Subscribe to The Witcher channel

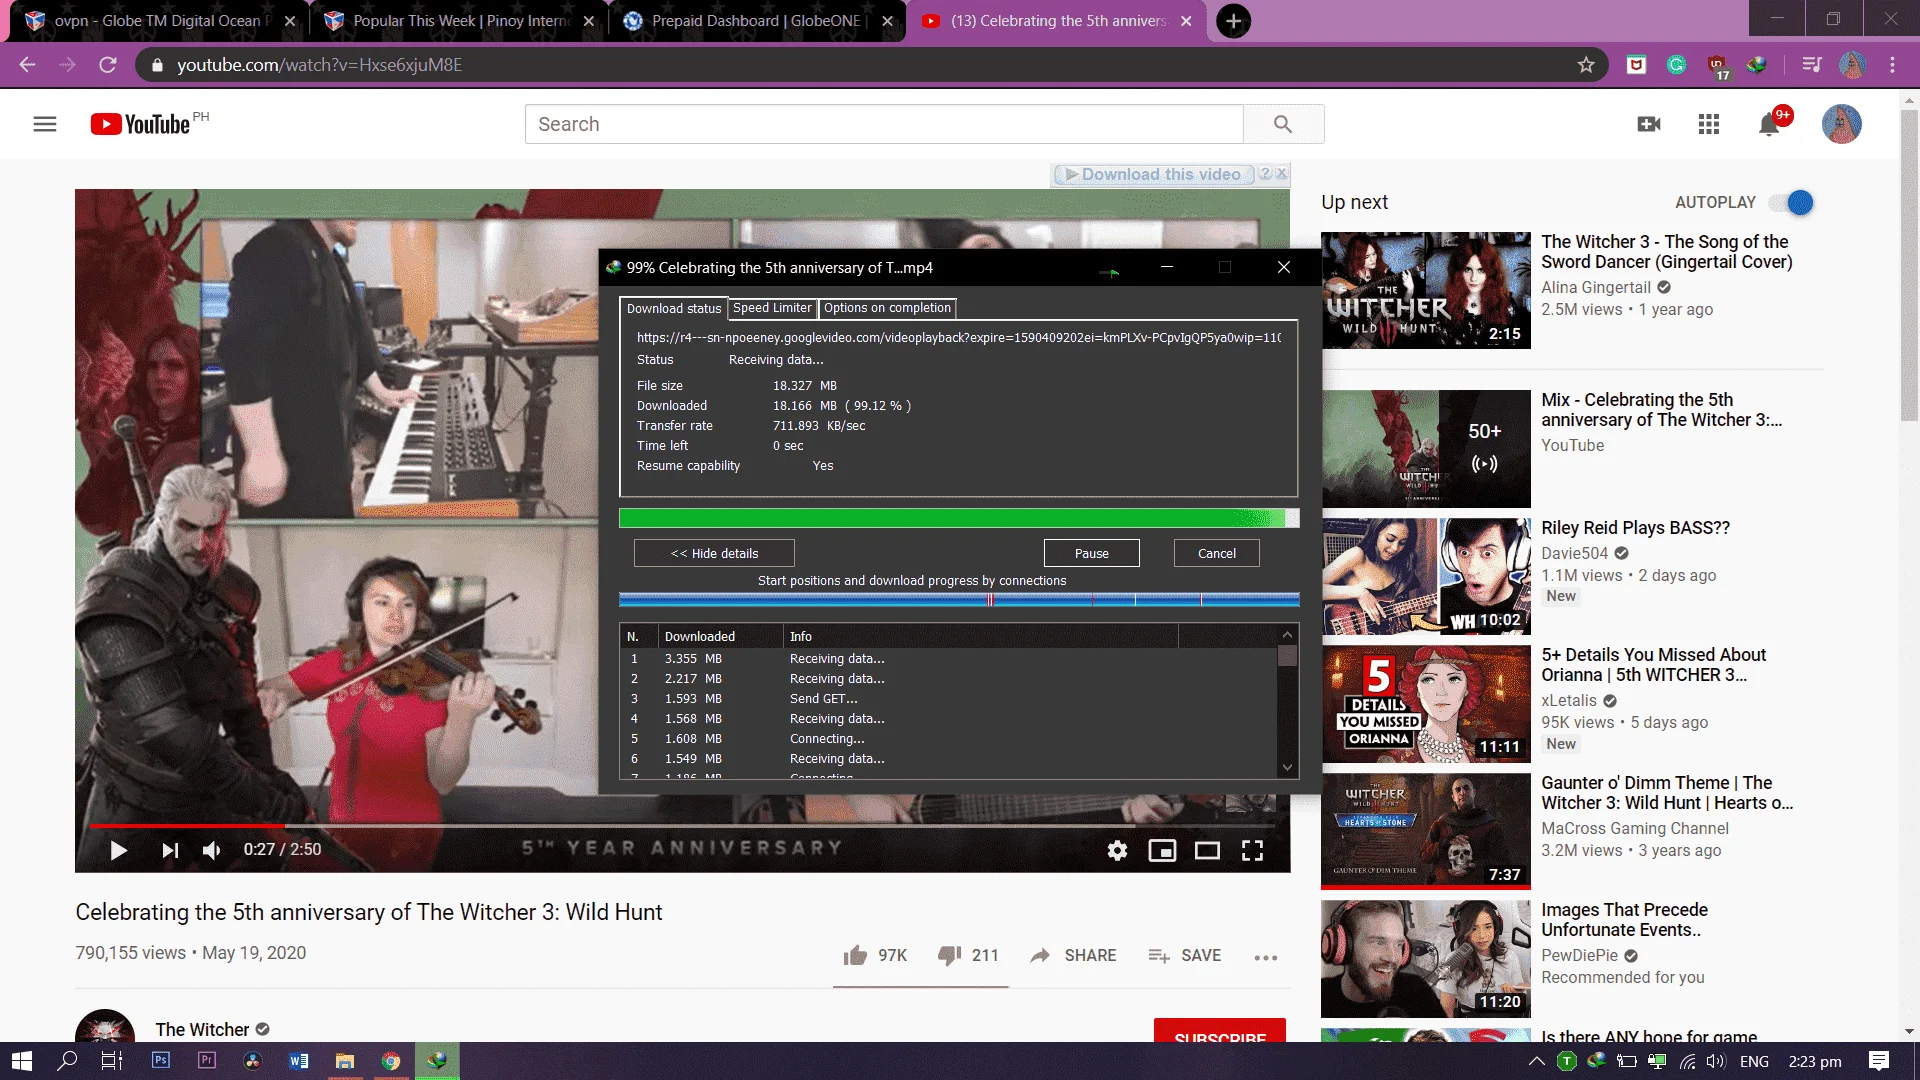1219,1032
